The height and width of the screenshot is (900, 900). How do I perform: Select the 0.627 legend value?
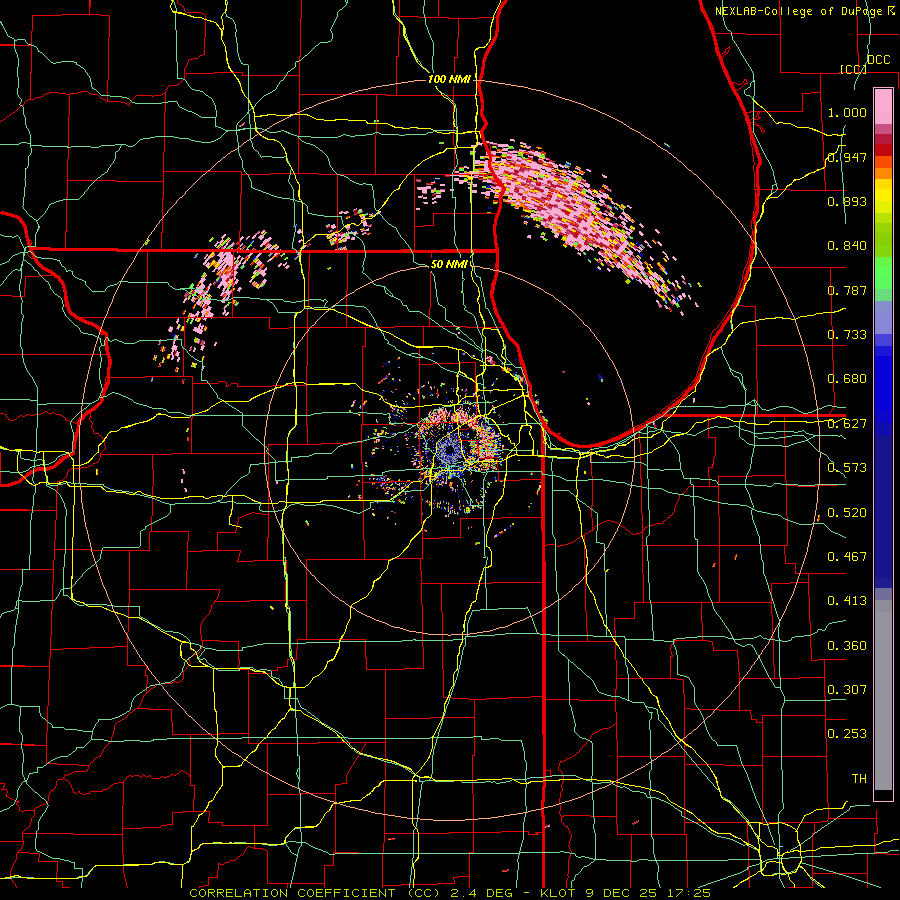click(x=847, y=424)
